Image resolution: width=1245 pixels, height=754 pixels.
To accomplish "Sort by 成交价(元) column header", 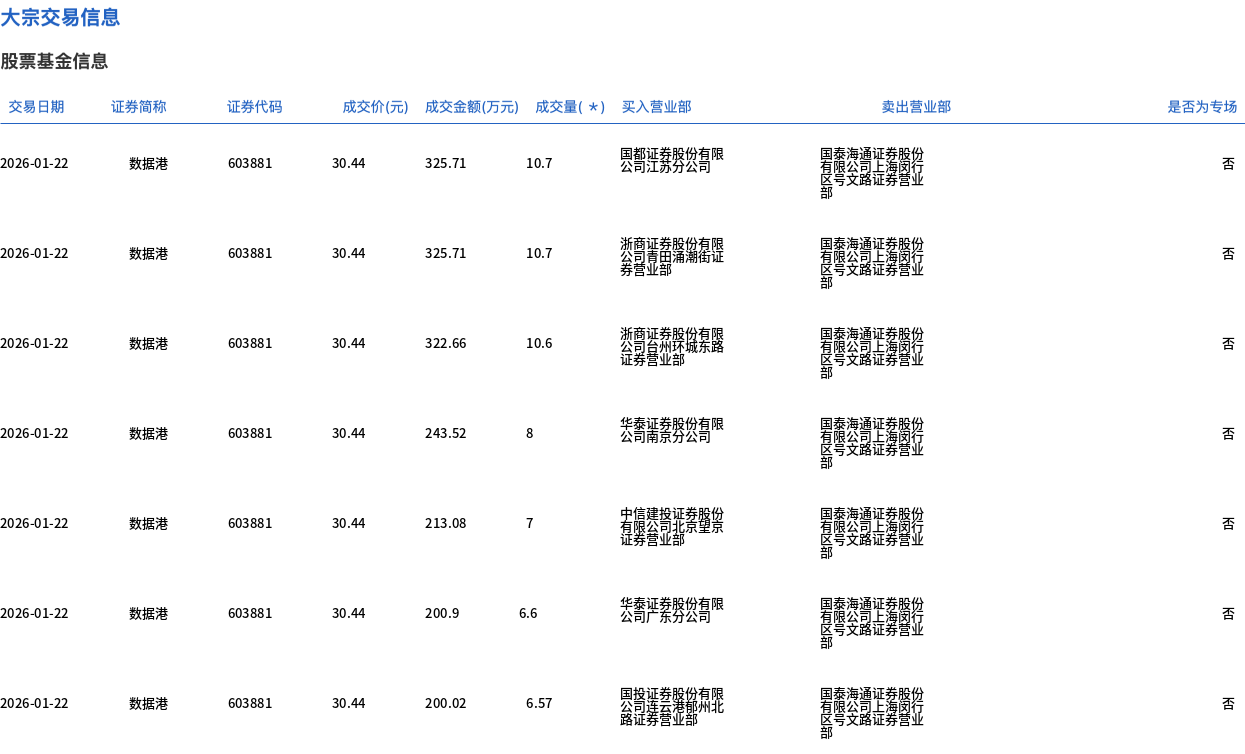I will pos(375,107).
